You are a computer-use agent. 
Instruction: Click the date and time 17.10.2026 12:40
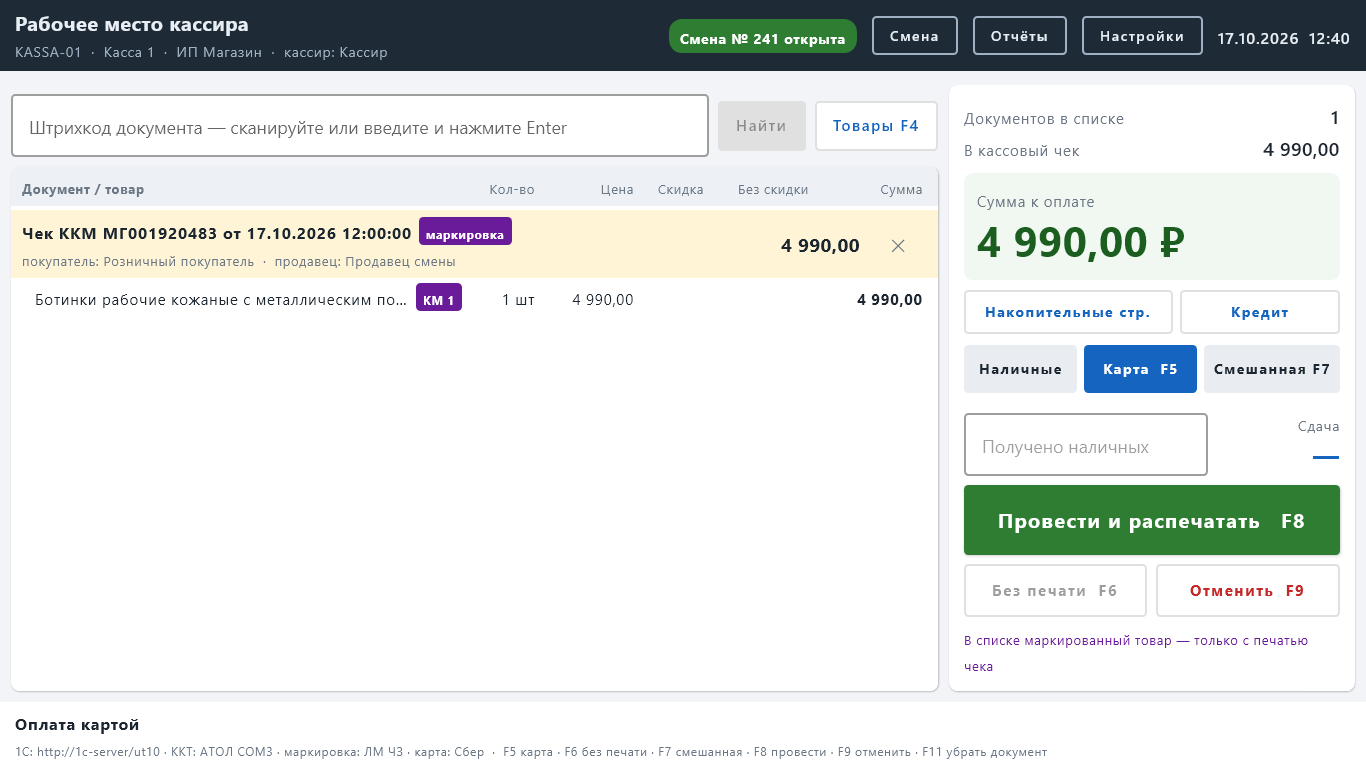click(x=1283, y=39)
